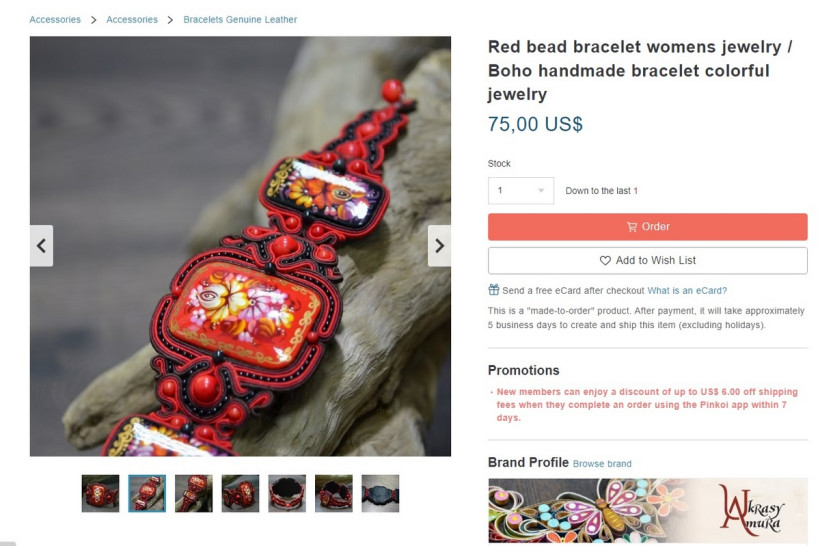The image size is (820, 546).
Task: Click the gift eCard icon
Action: 494,290
